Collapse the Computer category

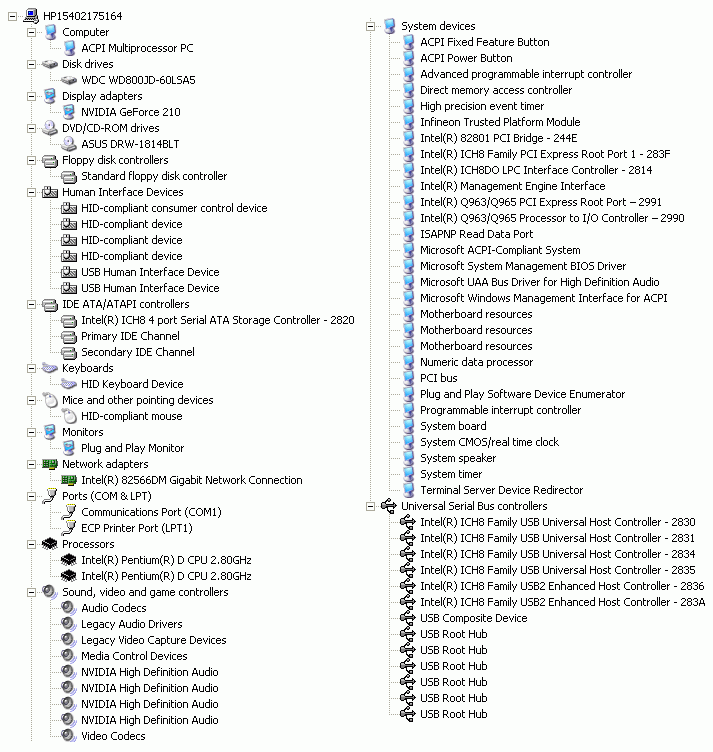tap(32, 32)
